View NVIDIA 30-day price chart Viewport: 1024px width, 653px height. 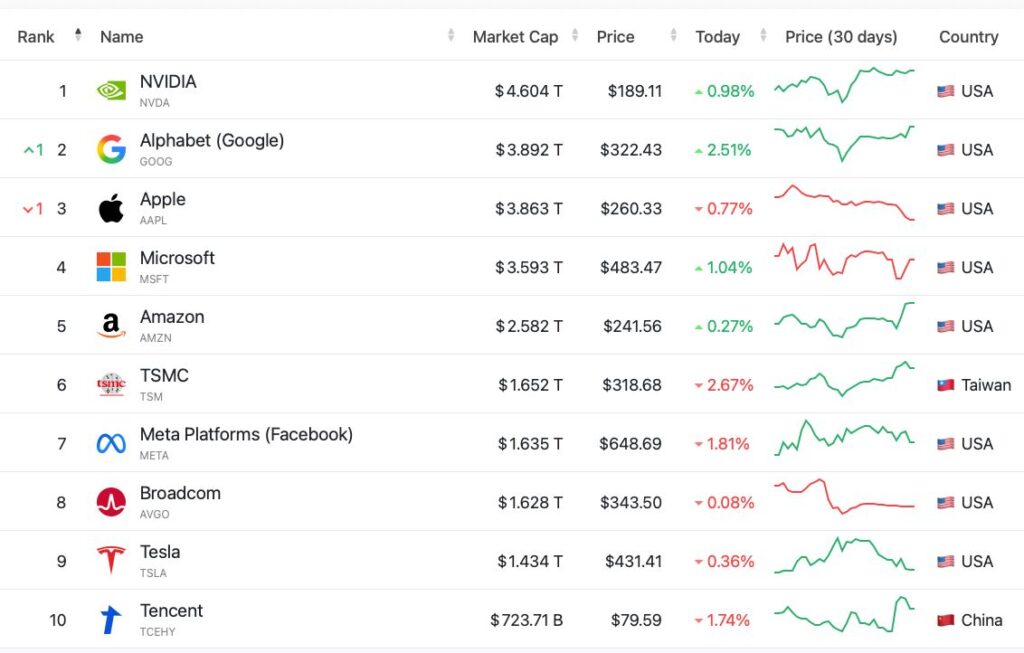844,86
